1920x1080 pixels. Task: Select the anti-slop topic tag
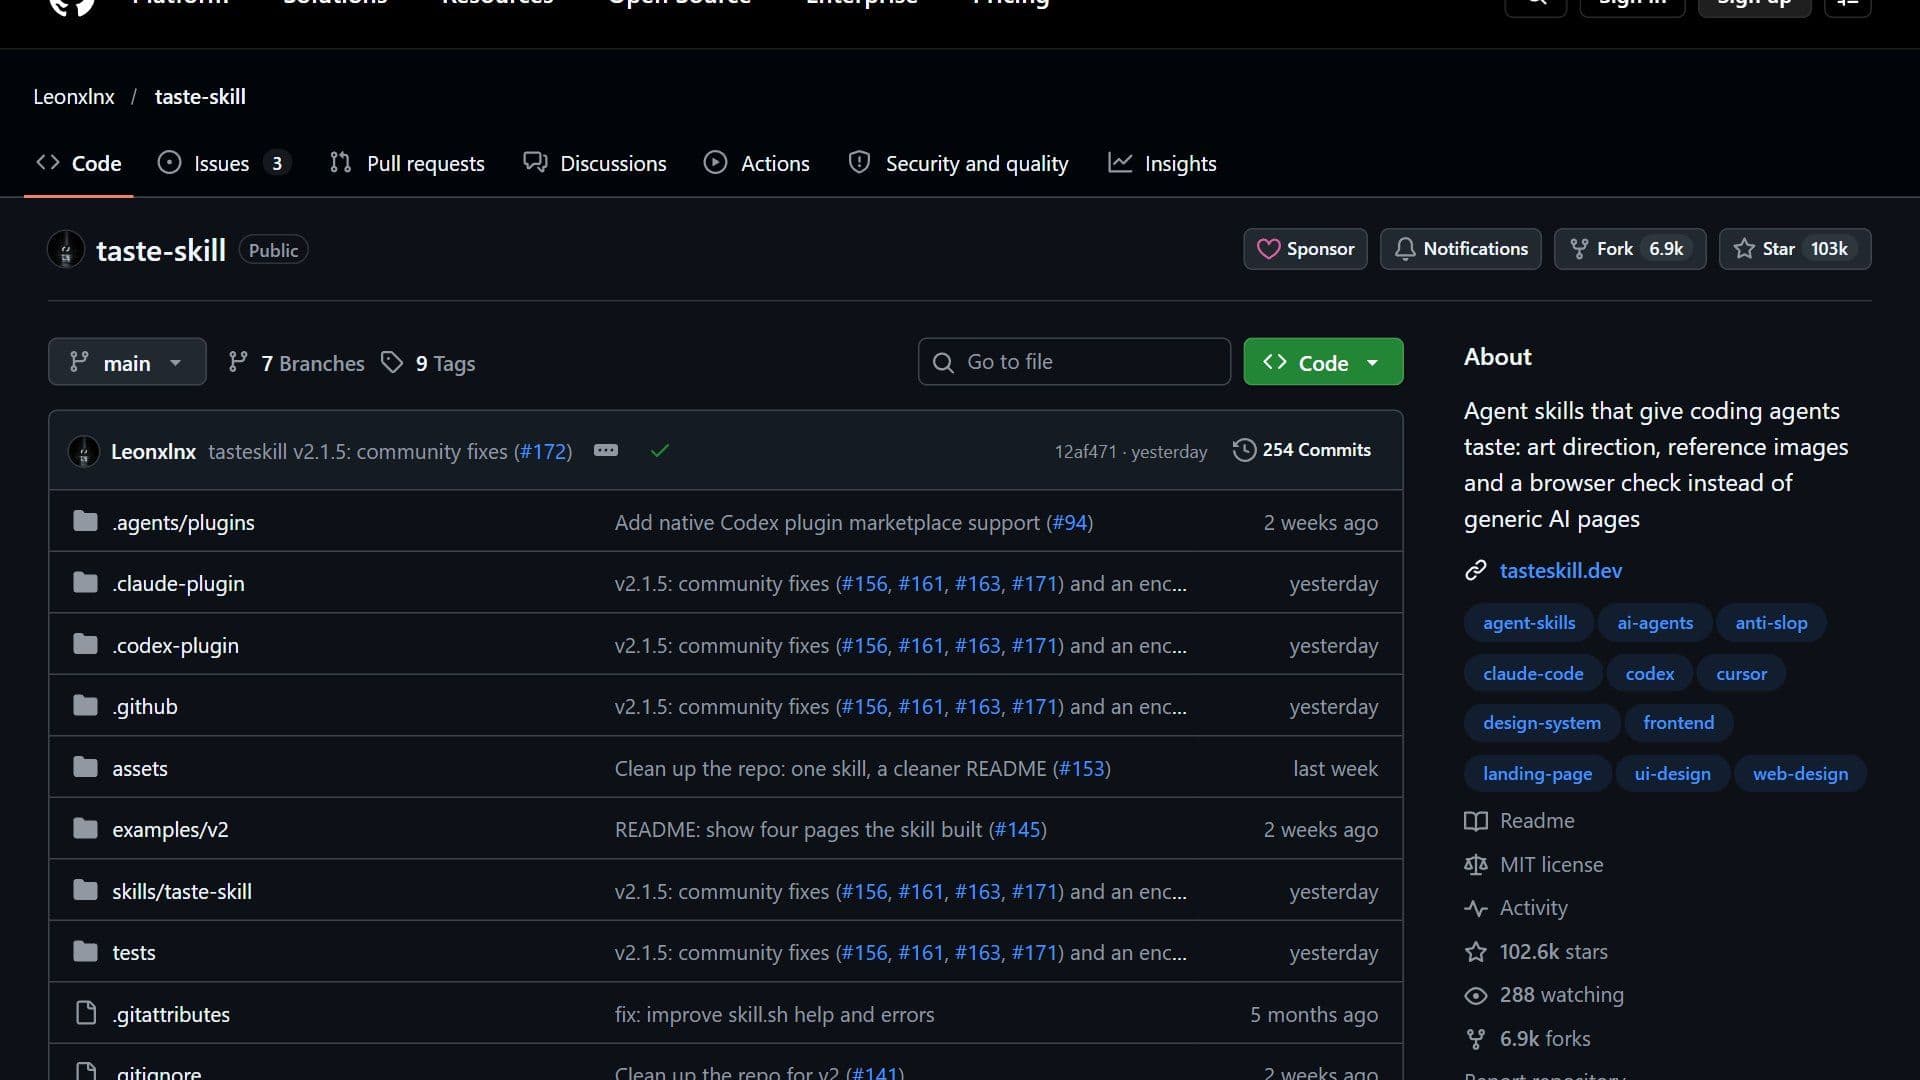tap(1771, 622)
